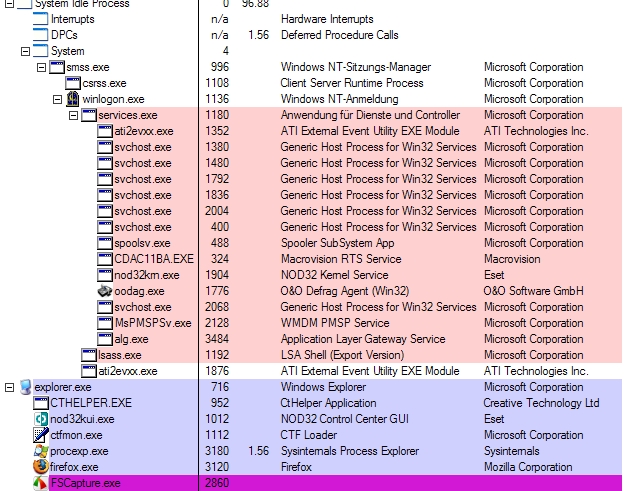Click the FSCapture.exe icon
The image size is (625, 491).
[x=41, y=483]
